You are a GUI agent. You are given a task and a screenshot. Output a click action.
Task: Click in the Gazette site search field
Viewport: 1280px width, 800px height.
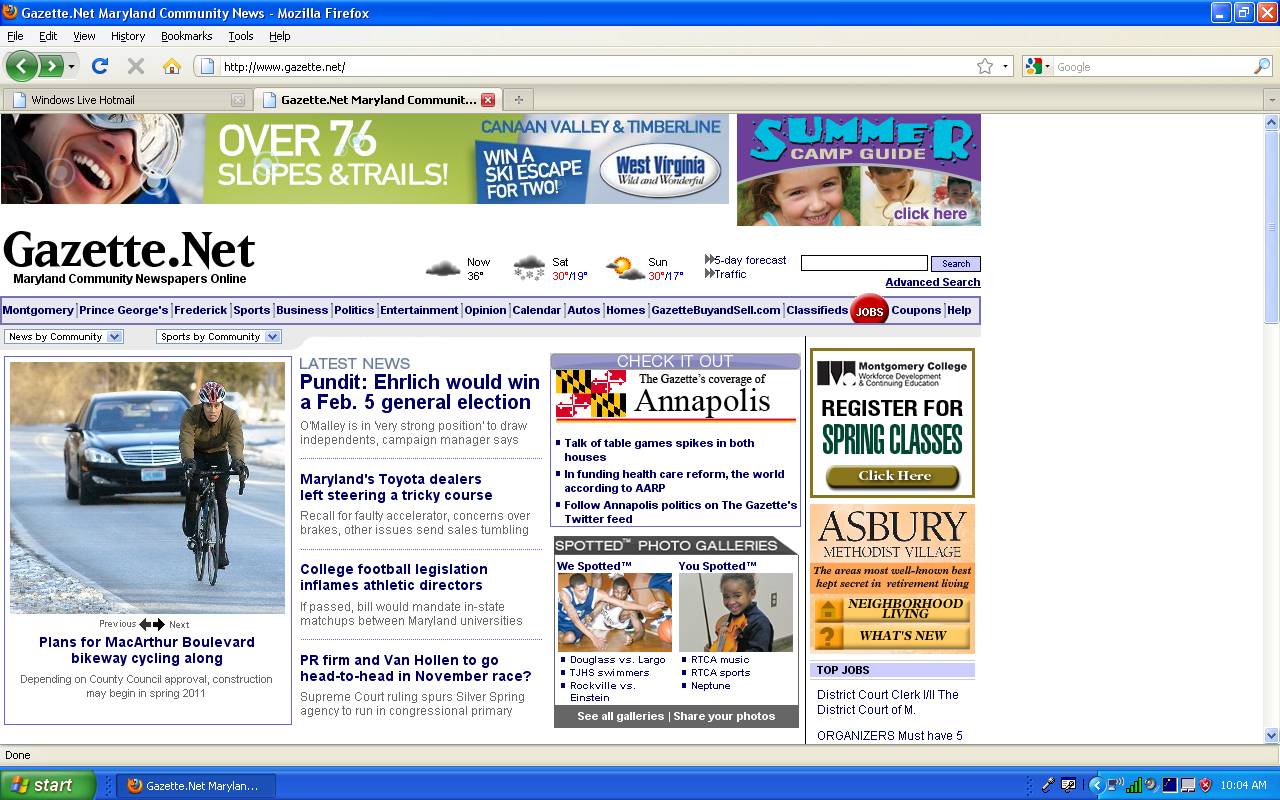864,263
